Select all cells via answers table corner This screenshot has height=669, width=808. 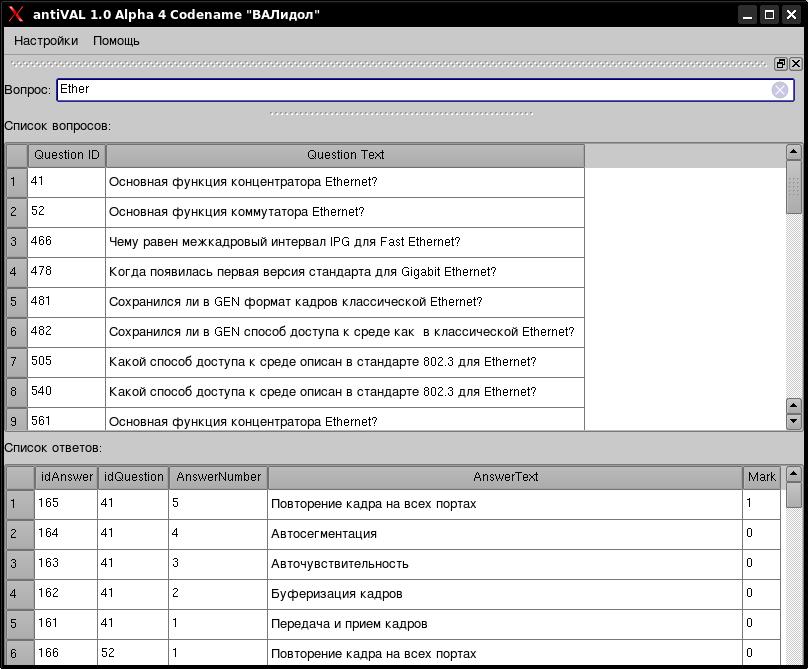20,478
